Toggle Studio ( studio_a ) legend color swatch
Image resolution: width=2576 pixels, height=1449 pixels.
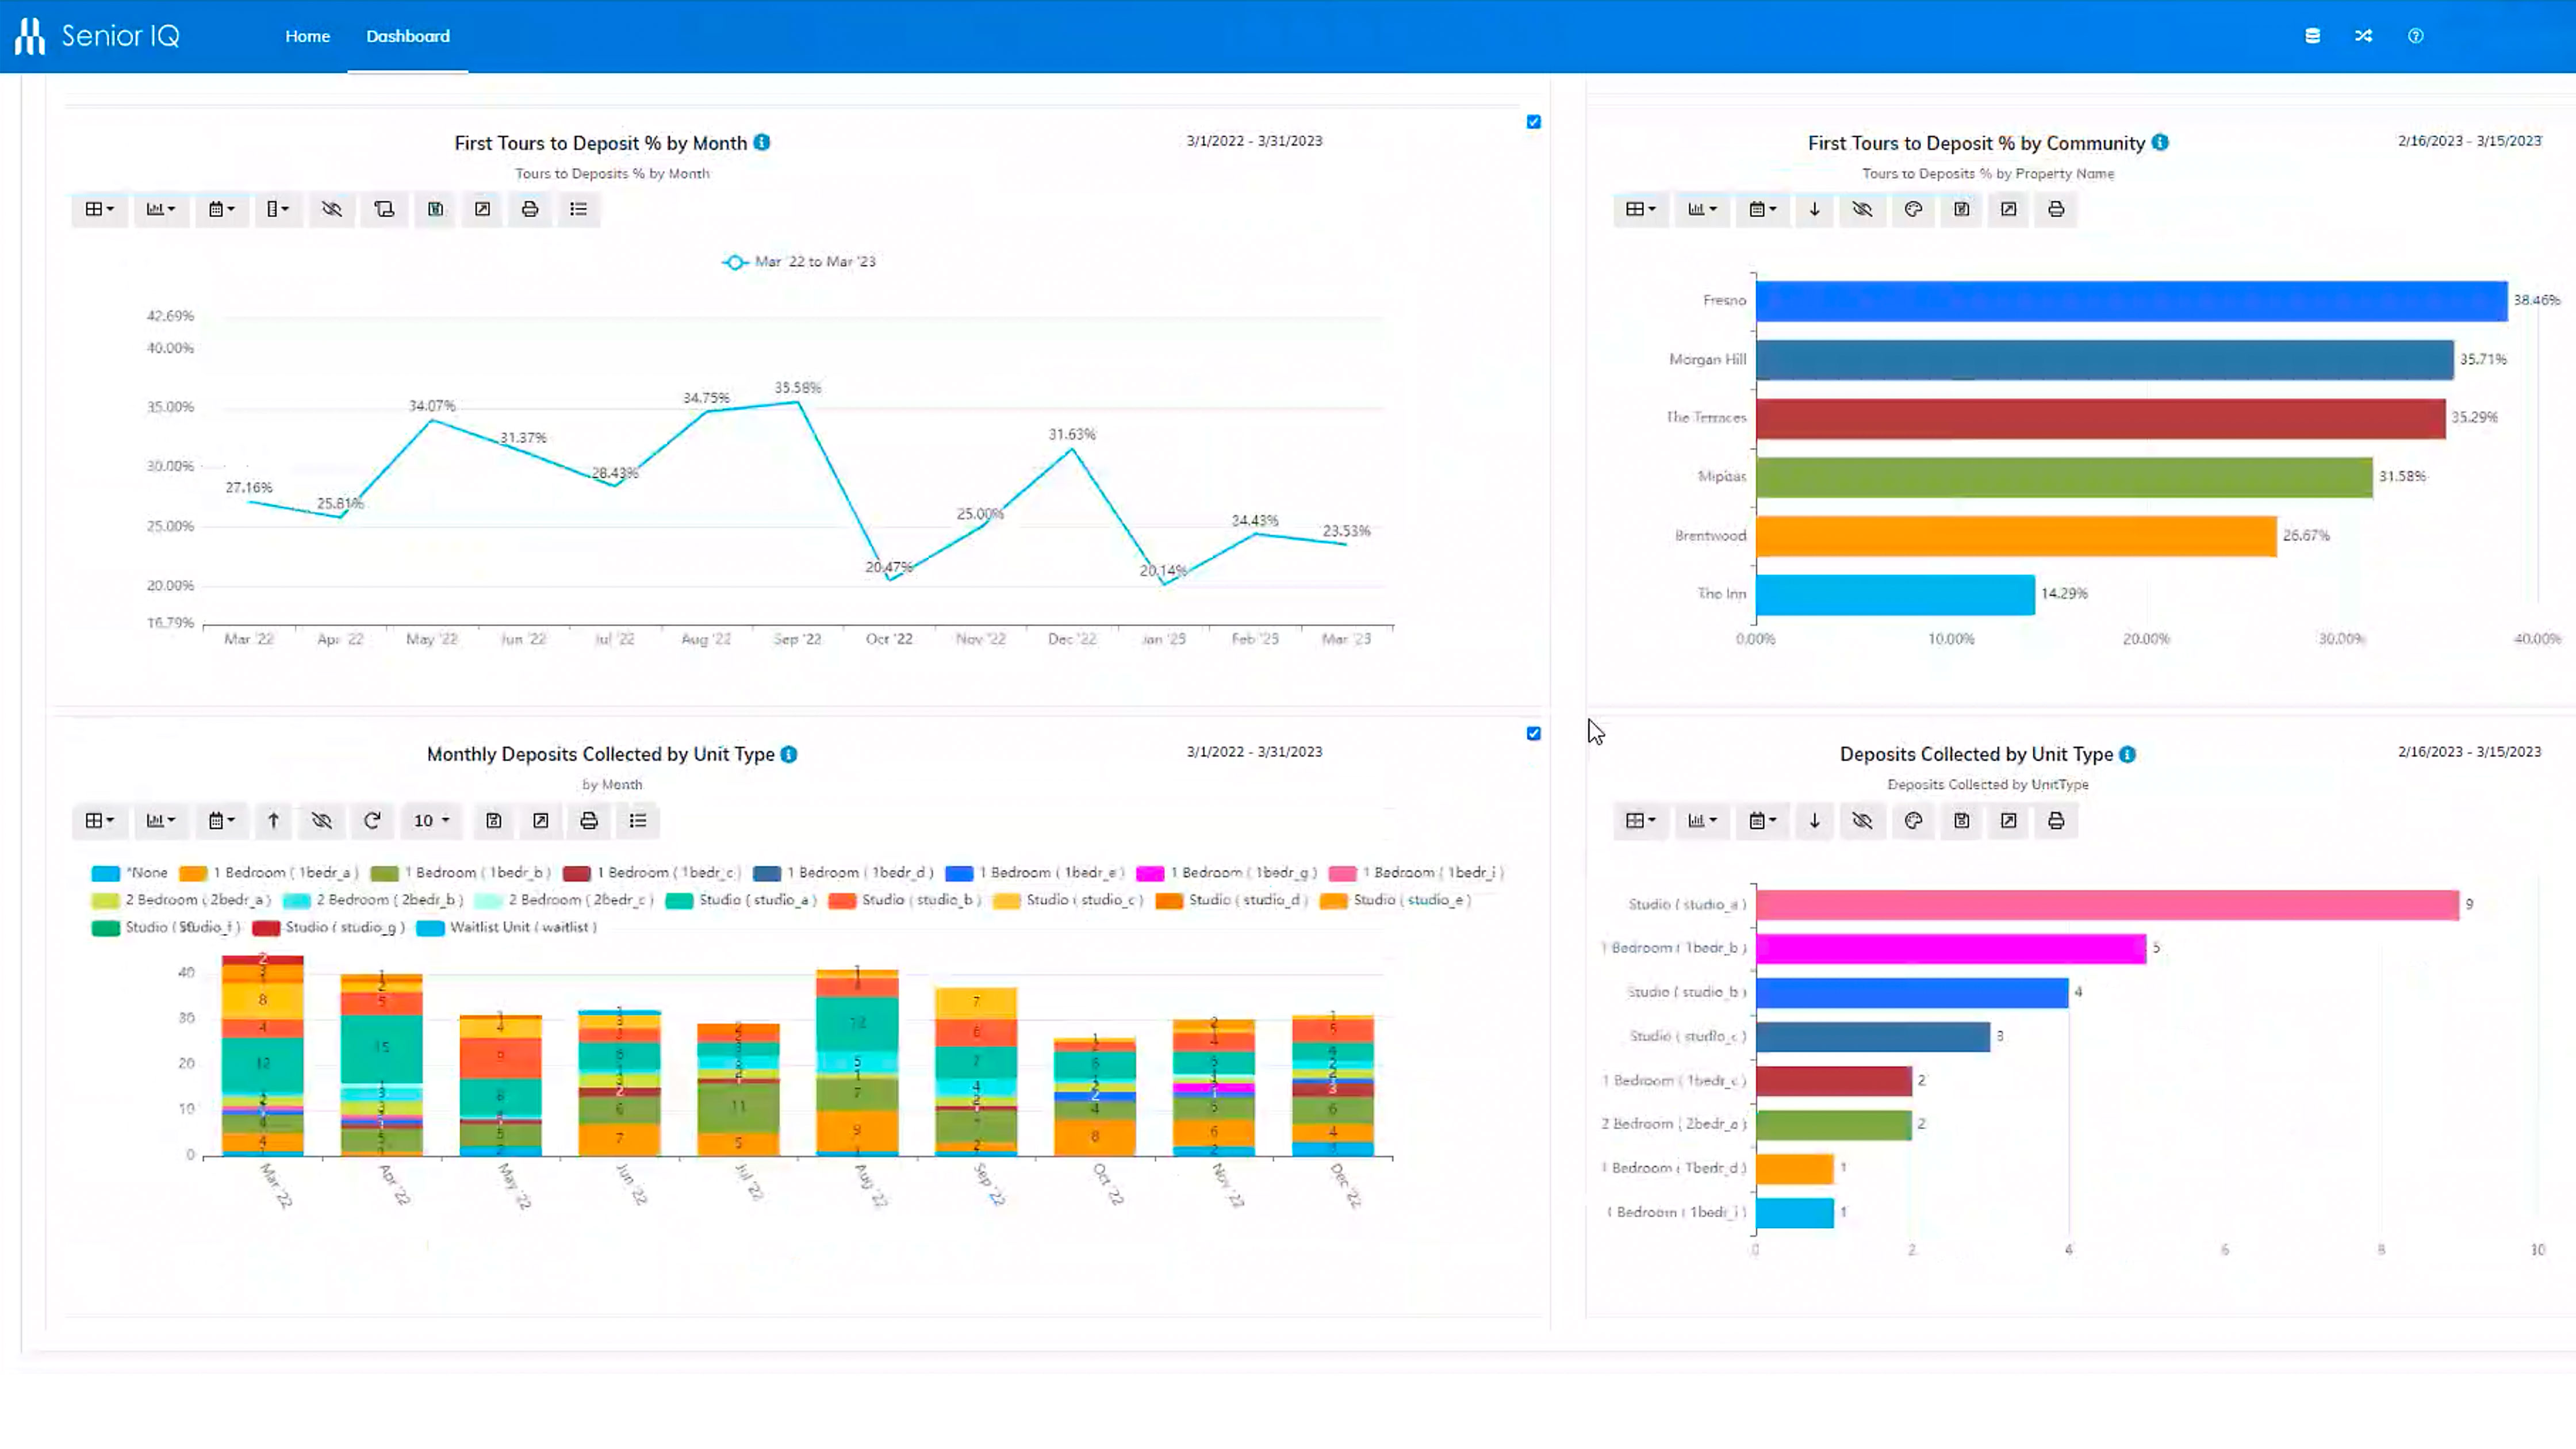(679, 901)
